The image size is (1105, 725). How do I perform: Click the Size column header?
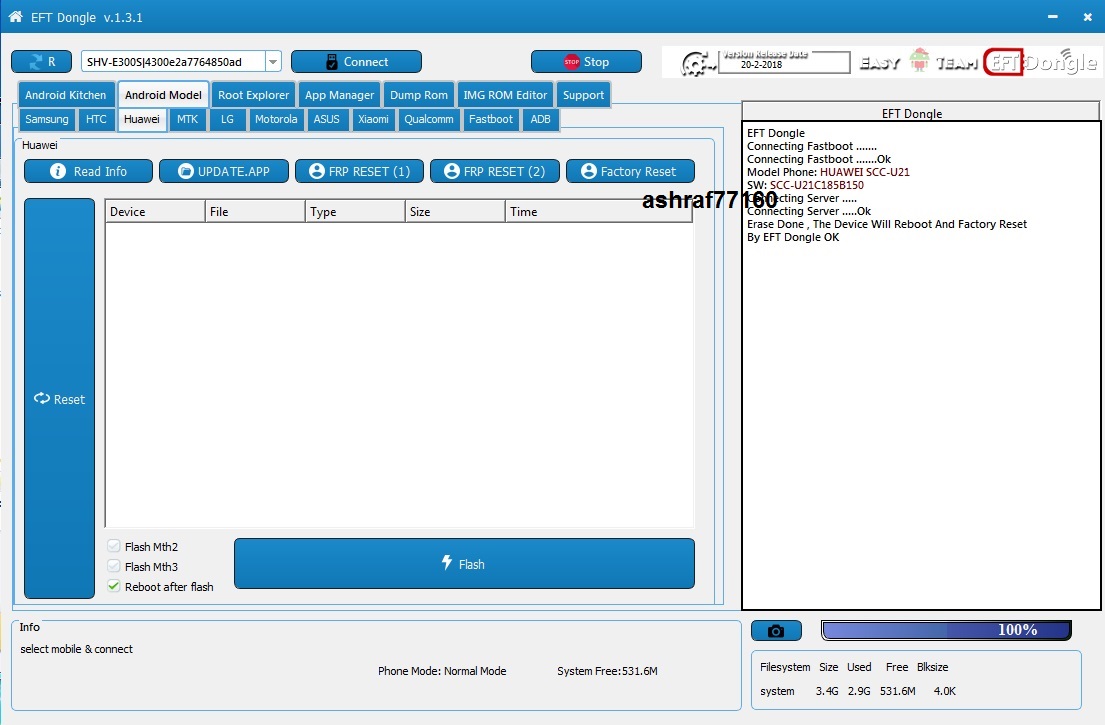point(455,211)
